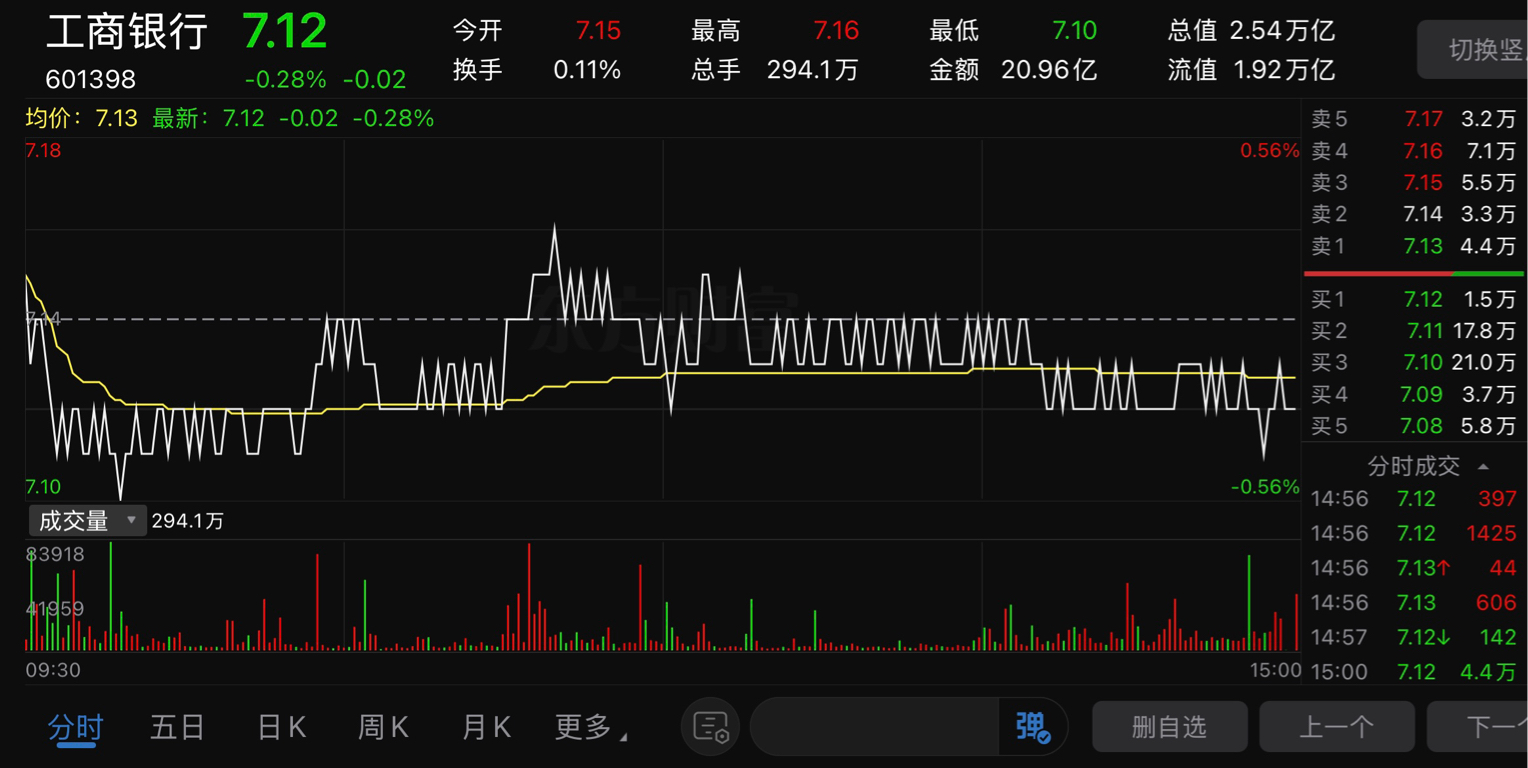Viewport: 1528px width, 768px height.
Task: Click the 83918 volume axis label
Action: coord(56,554)
